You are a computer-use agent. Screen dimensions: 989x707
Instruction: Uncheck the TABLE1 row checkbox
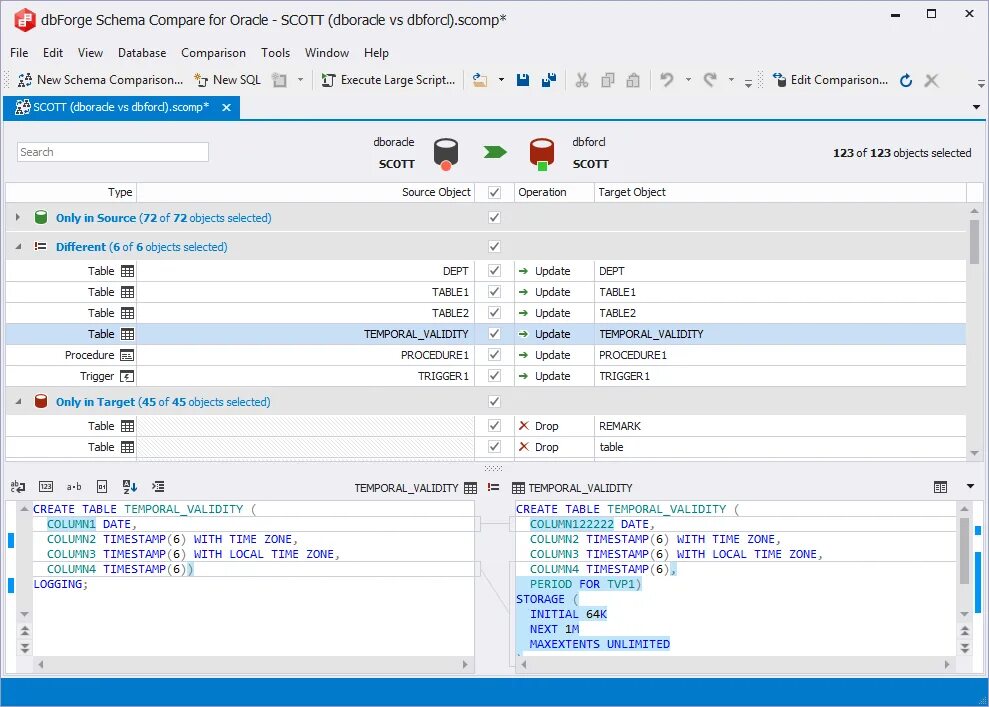click(494, 292)
